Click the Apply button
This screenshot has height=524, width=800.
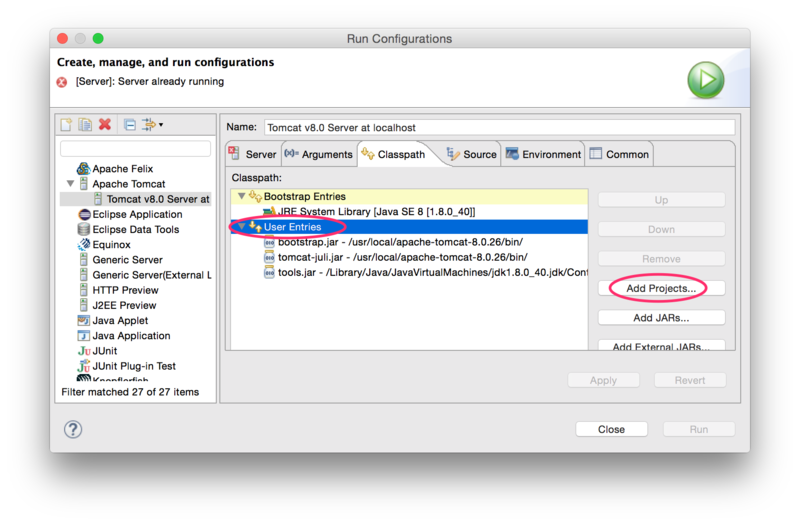coord(603,380)
